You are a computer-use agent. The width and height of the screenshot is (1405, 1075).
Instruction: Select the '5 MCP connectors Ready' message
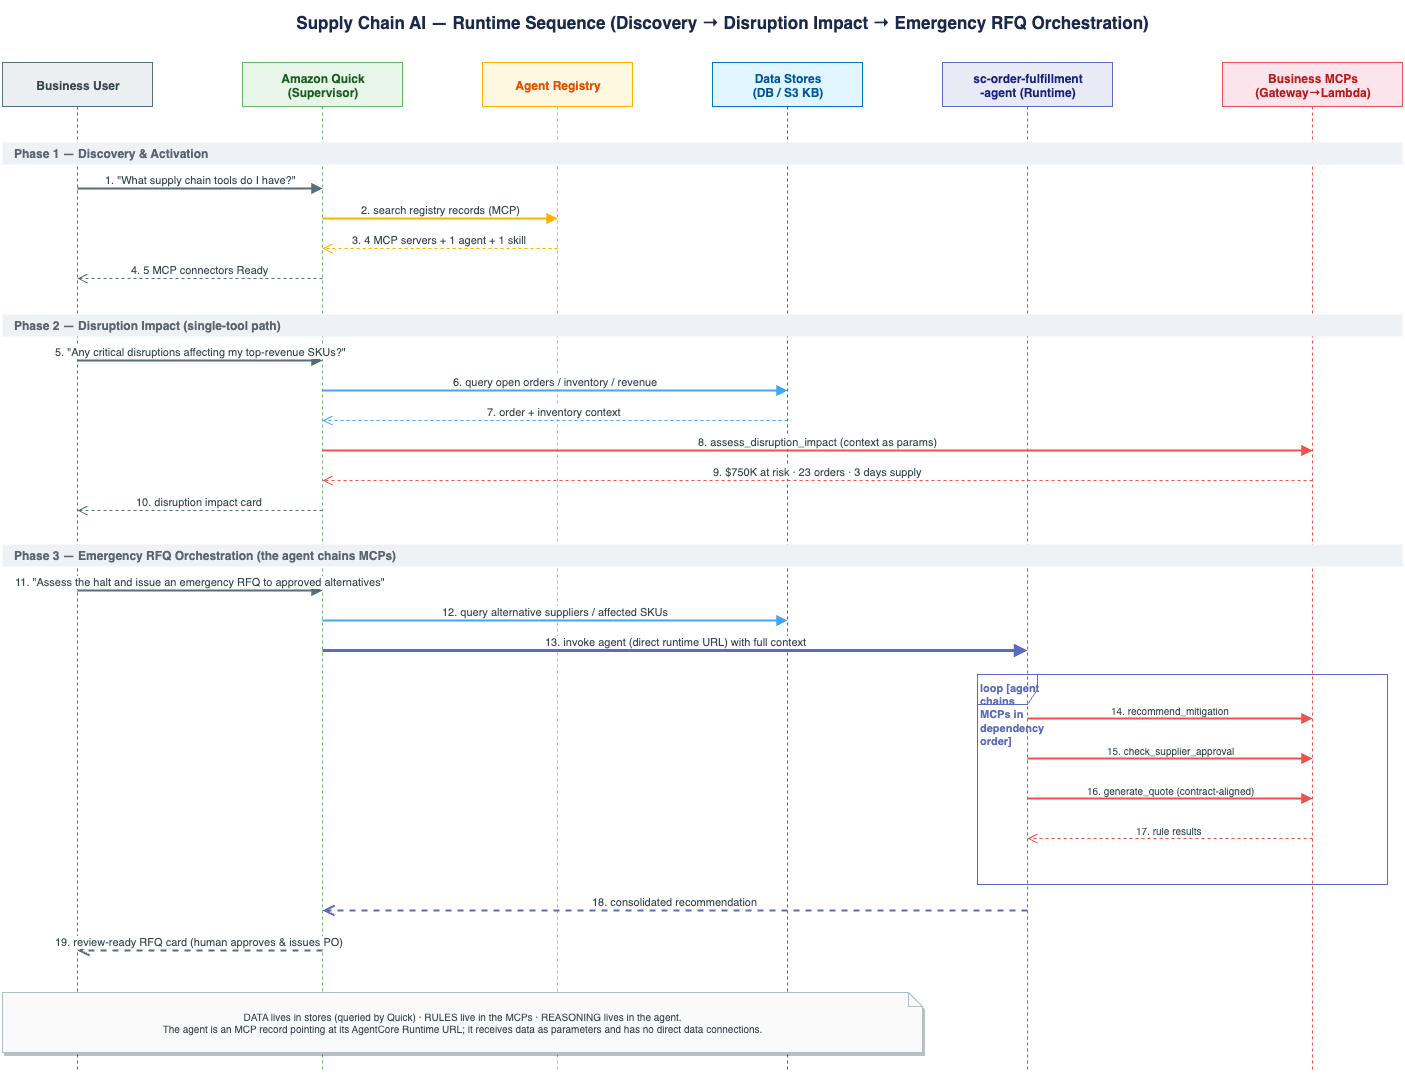(199, 270)
